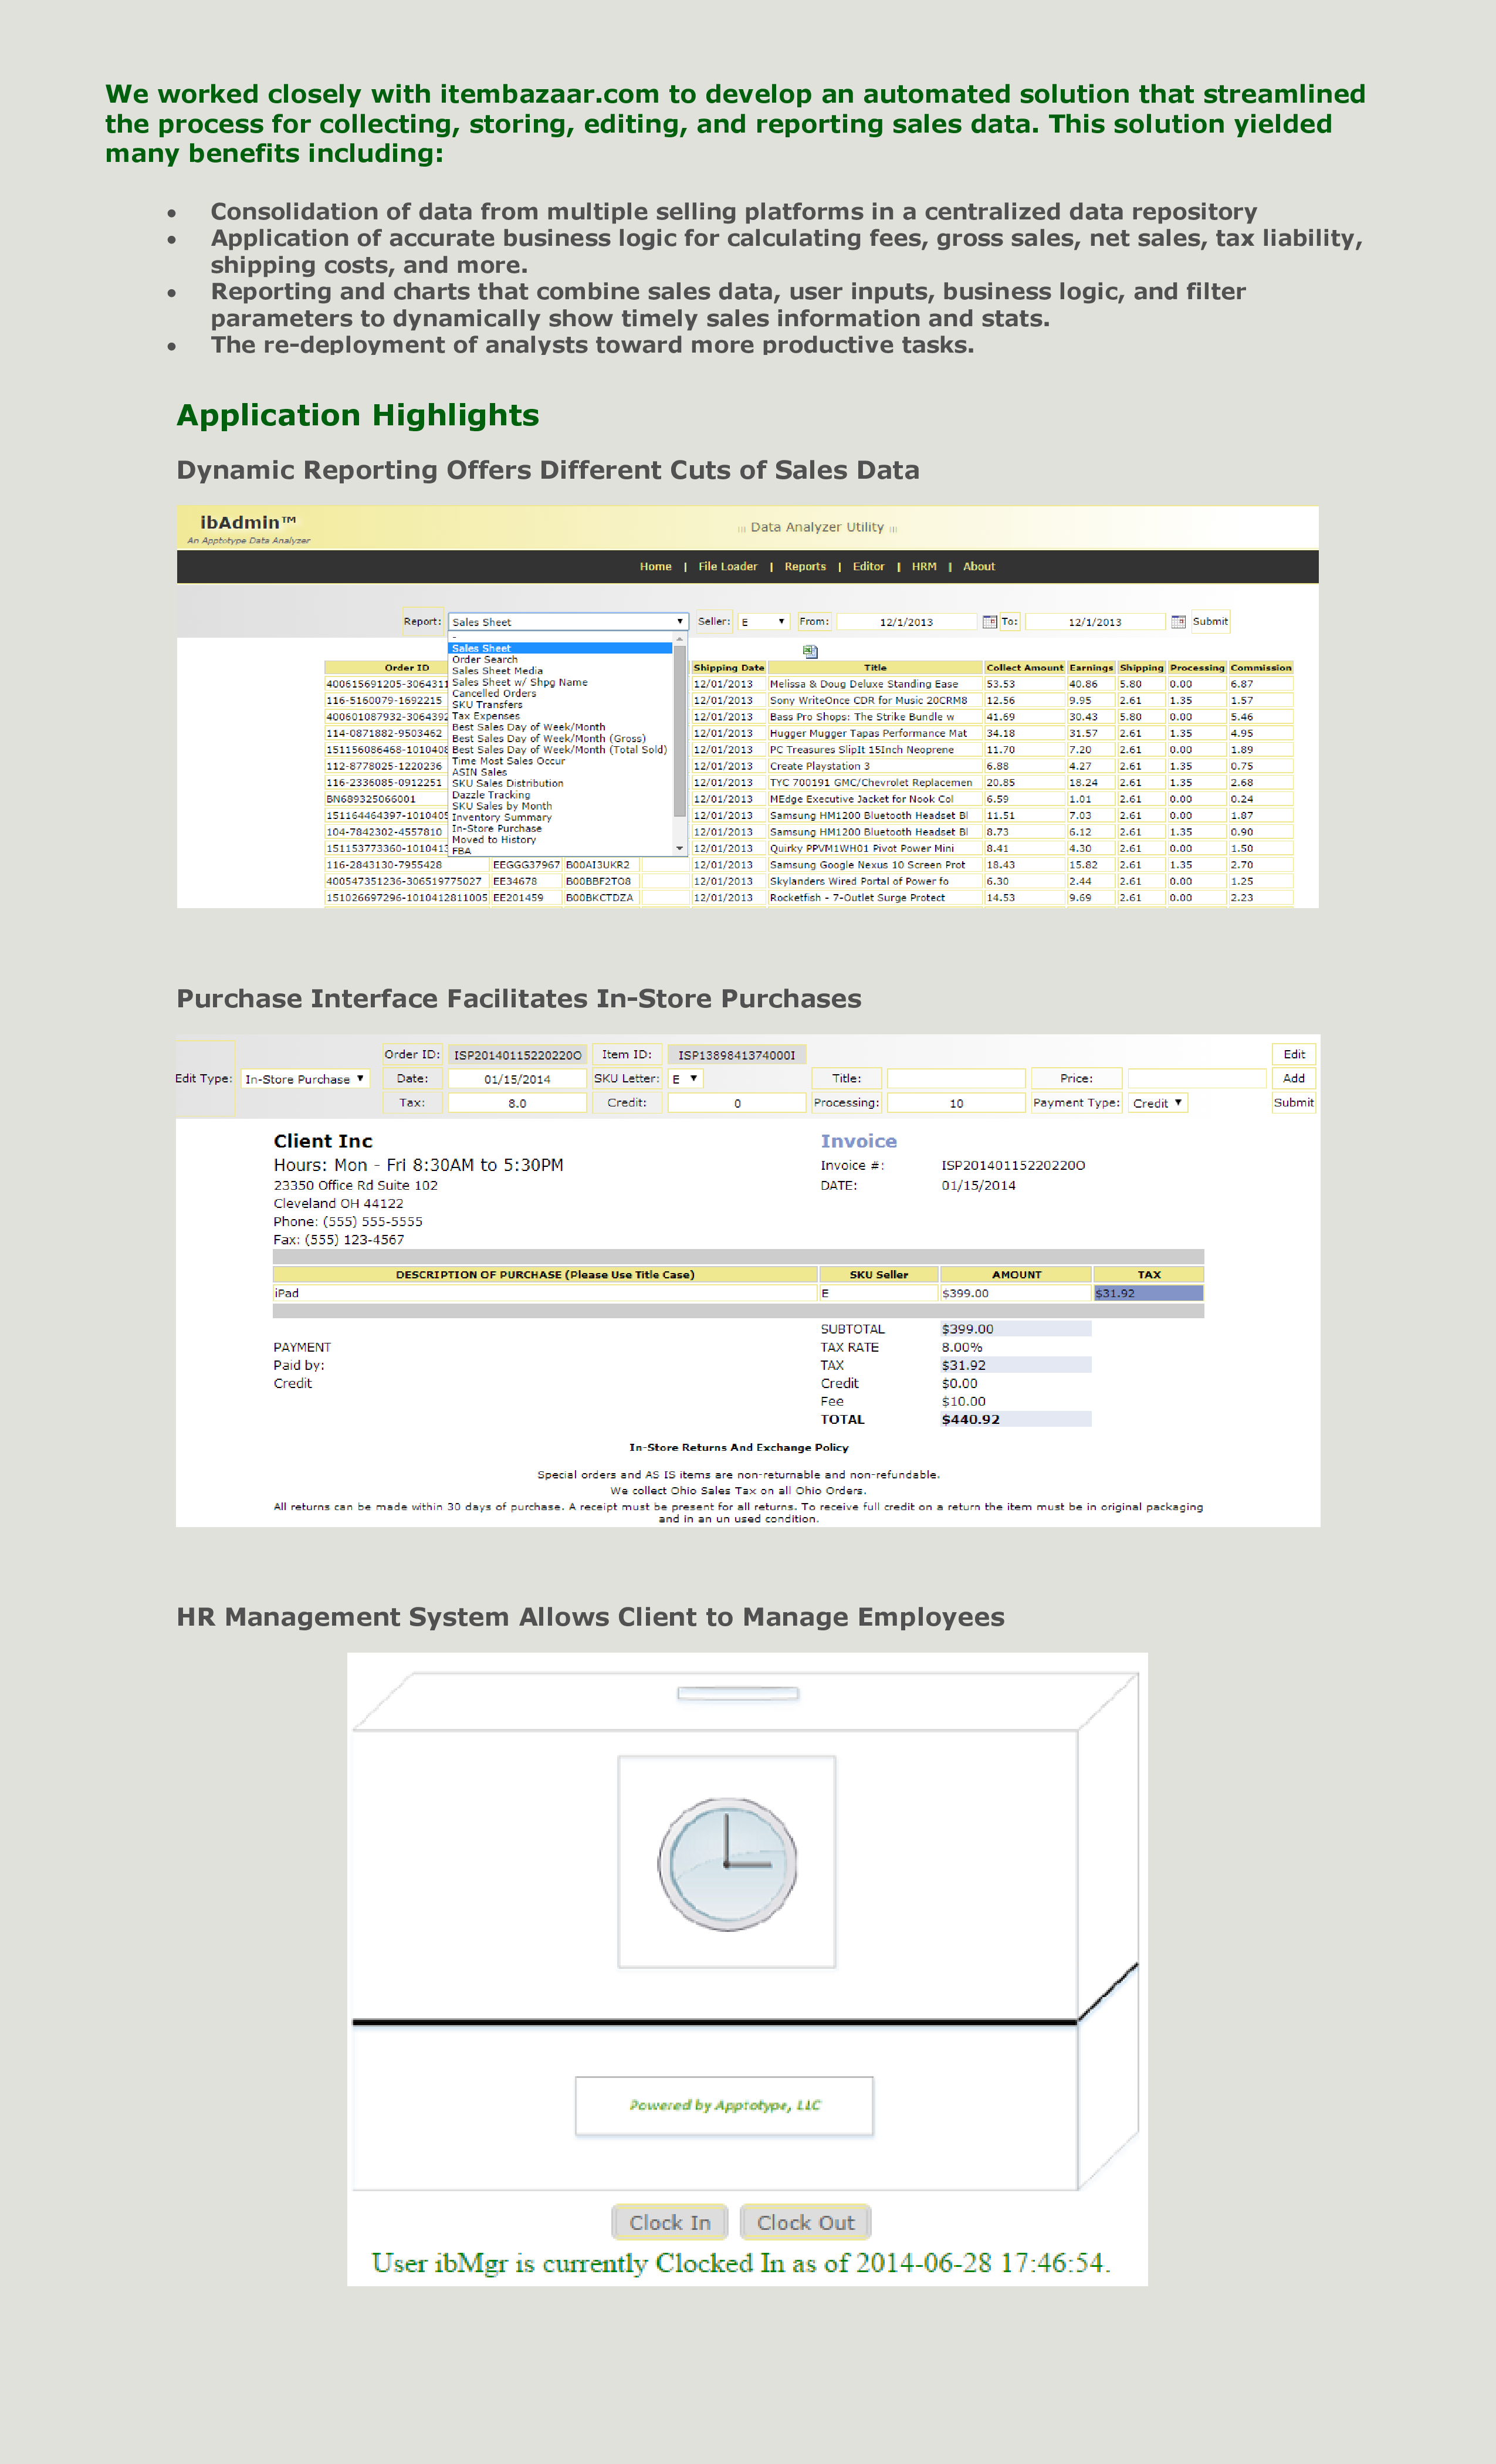Select In-Store Purchase in the report list
The width and height of the screenshot is (1496, 2464).
click(560, 828)
